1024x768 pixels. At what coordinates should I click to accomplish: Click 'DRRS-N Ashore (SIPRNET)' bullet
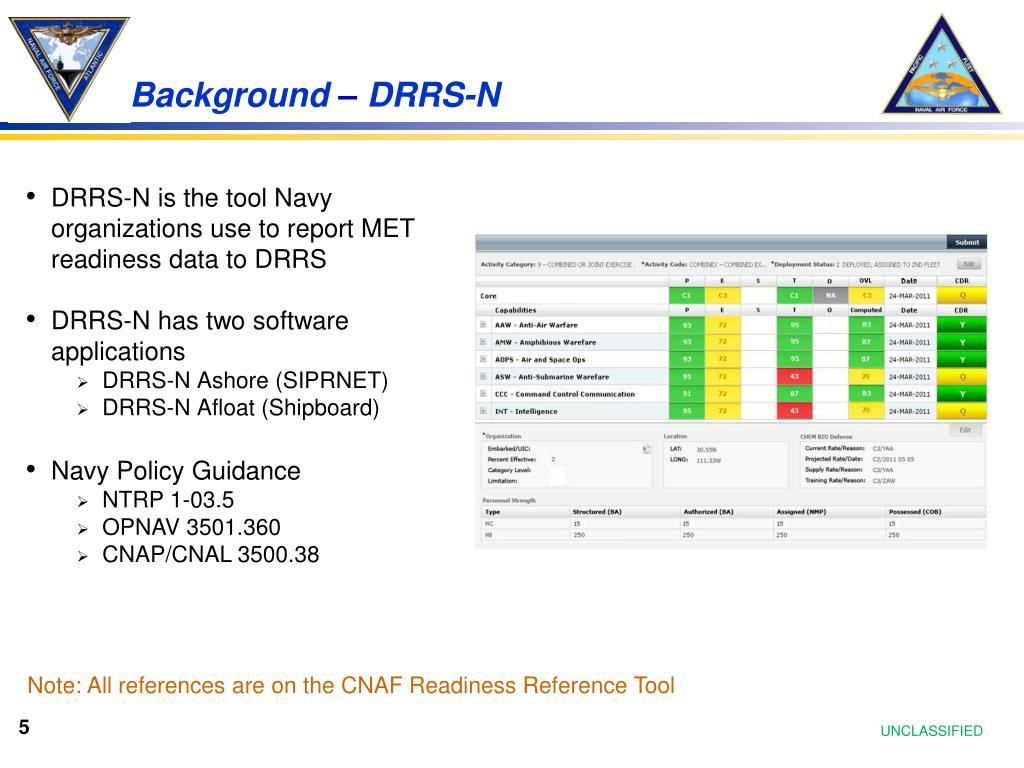(245, 380)
